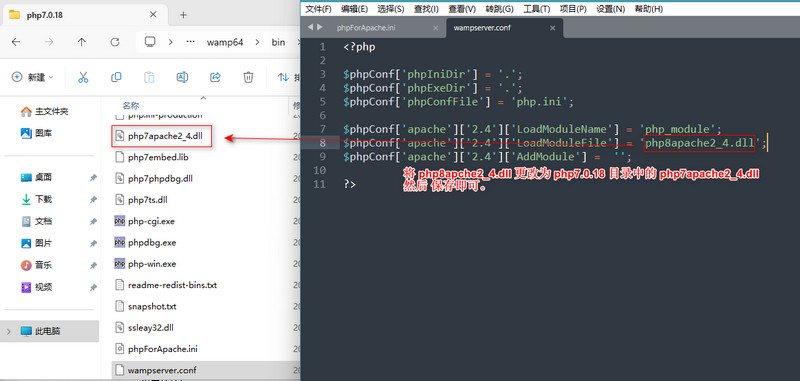The width and height of the screenshot is (800, 381).
Task: Open the 选择(S) menu
Action: [391, 9]
